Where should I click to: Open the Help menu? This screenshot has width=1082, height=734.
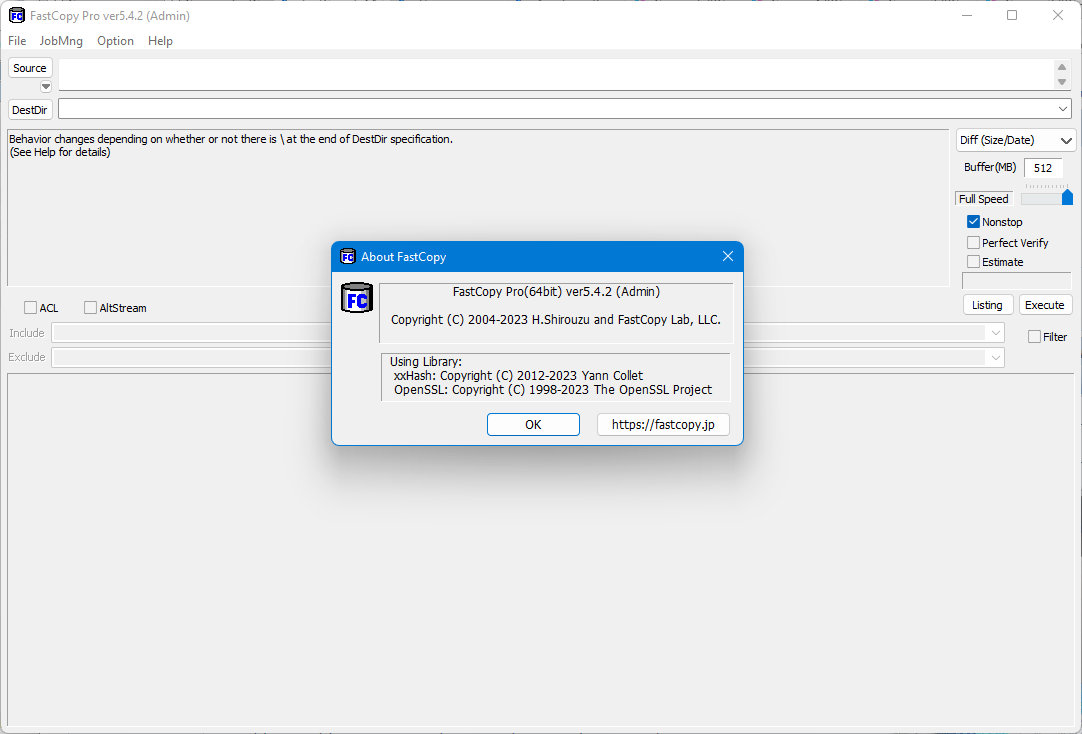click(x=160, y=41)
